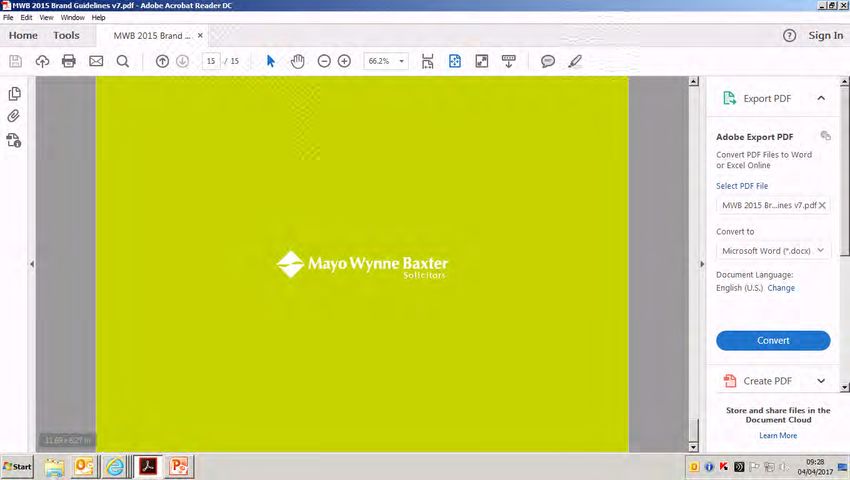Open PowerPoint from the taskbar
850x480 pixels.
click(179, 466)
